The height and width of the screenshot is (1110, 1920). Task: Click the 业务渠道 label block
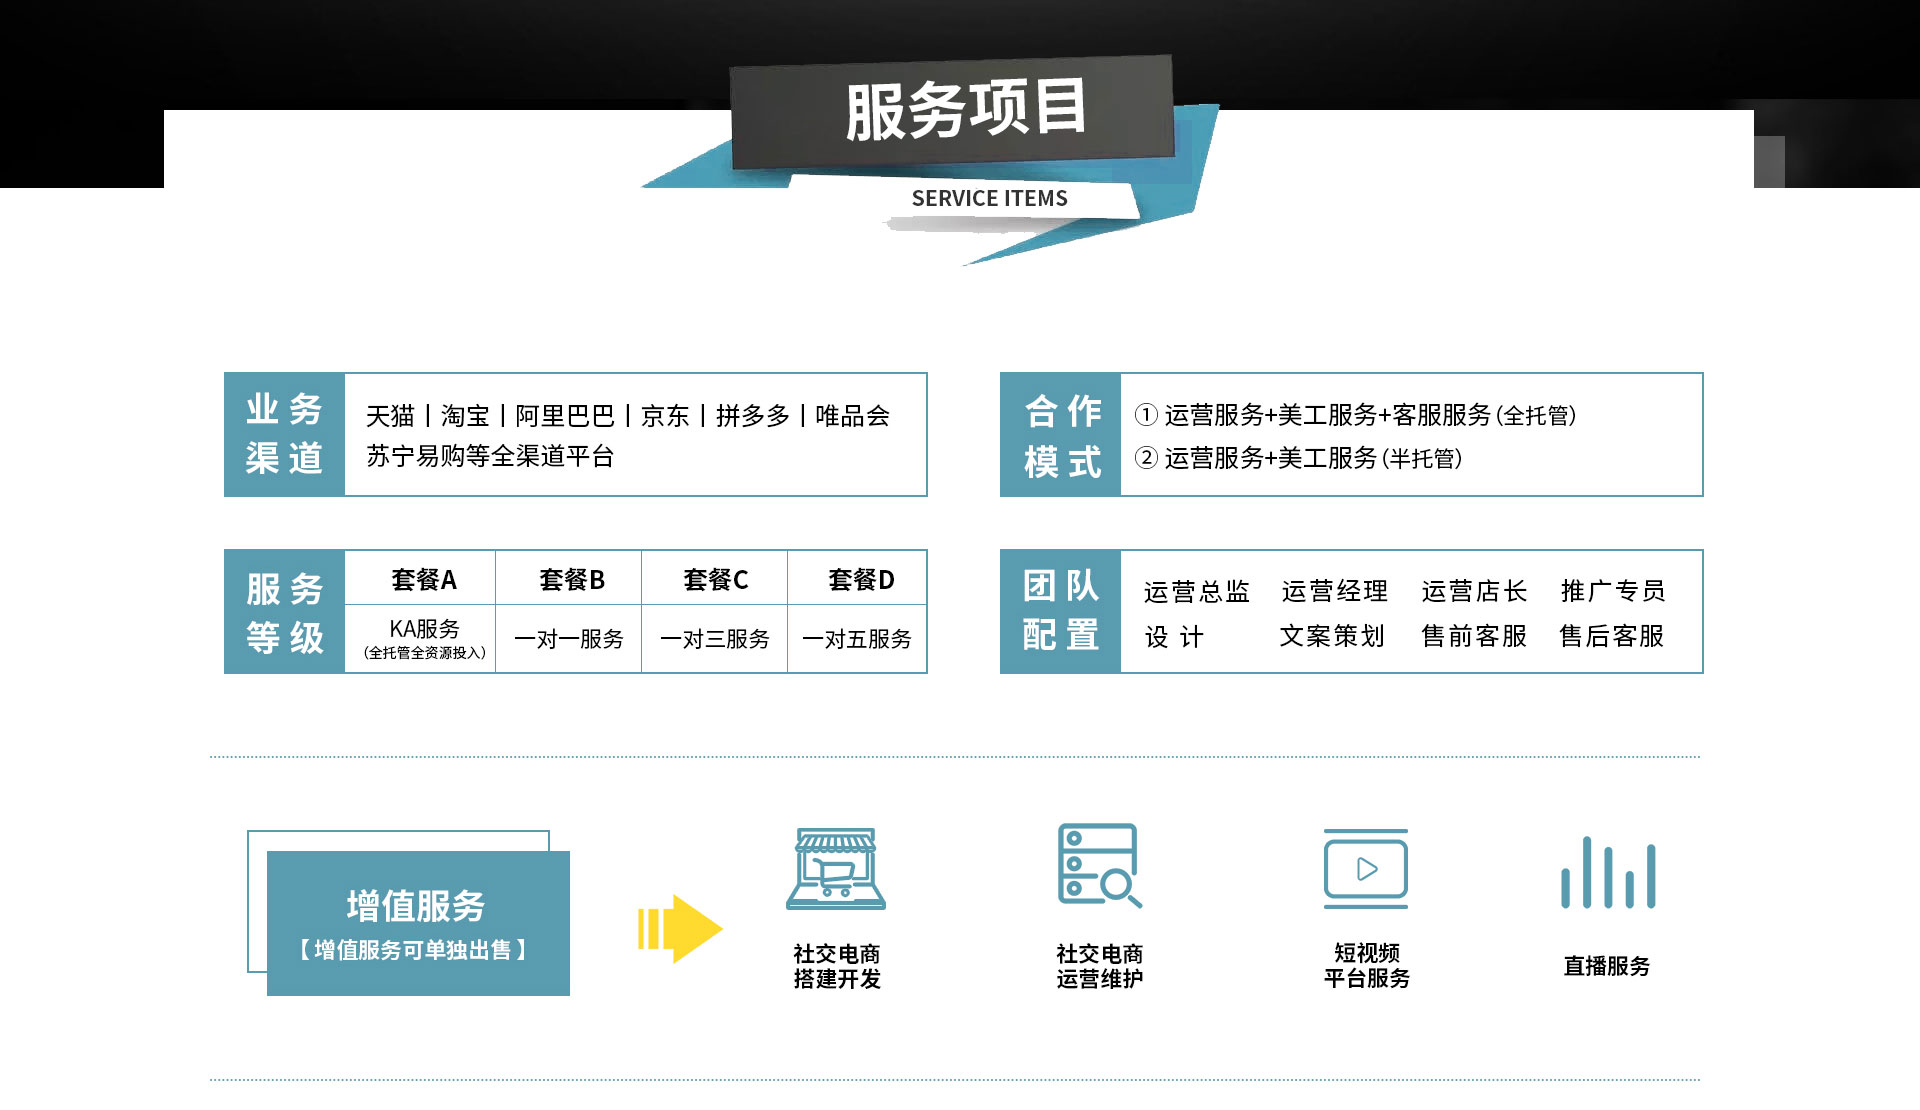tap(285, 434)
